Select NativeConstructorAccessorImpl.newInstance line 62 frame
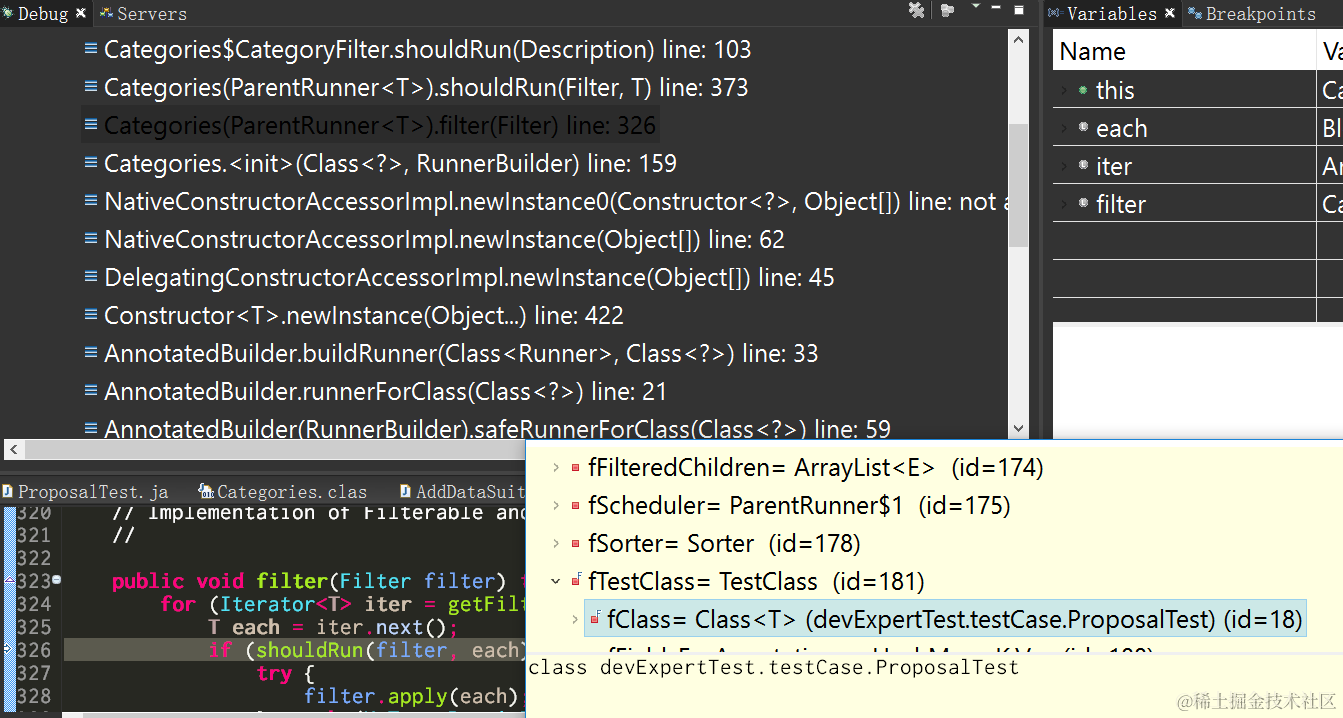1343x718 pixels. [x=444, y=240]
